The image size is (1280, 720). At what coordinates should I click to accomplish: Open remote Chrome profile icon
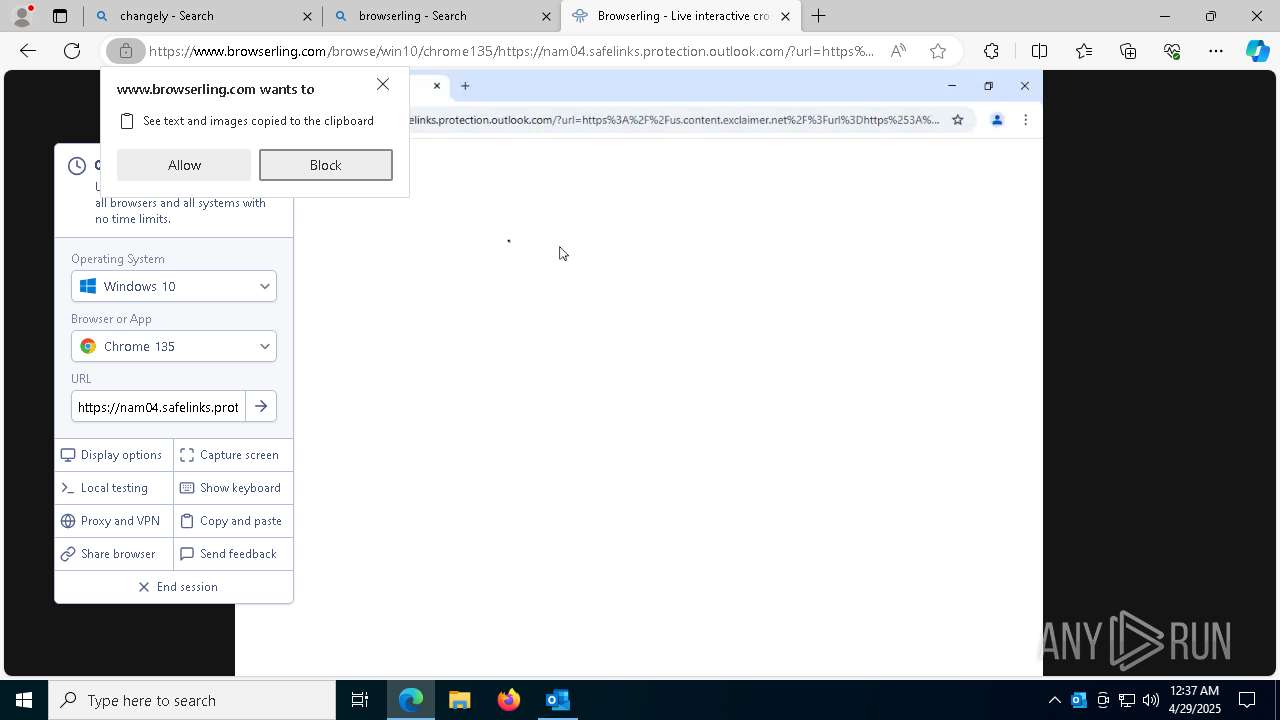click(x=996, y=120)
